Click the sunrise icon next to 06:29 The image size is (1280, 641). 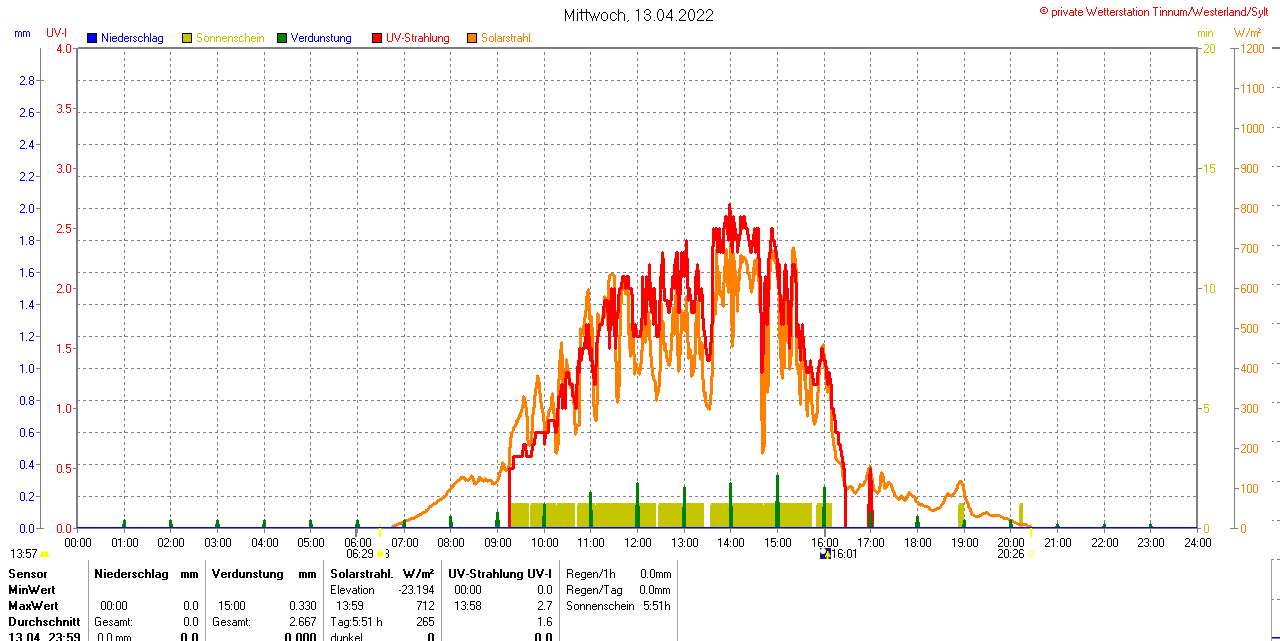(382, 554)
